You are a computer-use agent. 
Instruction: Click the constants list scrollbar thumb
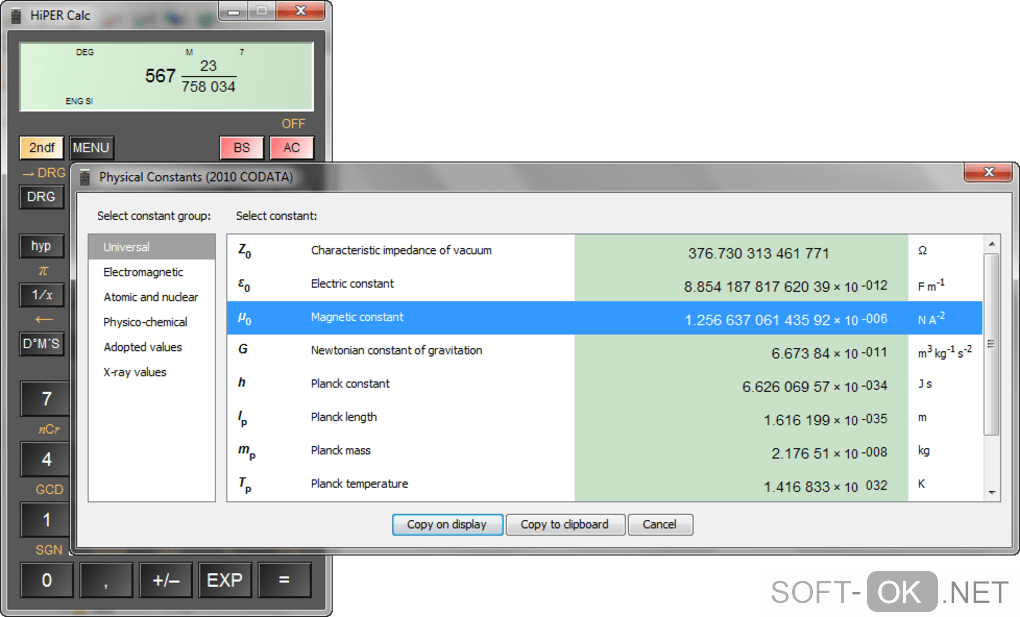pos(991,344)
